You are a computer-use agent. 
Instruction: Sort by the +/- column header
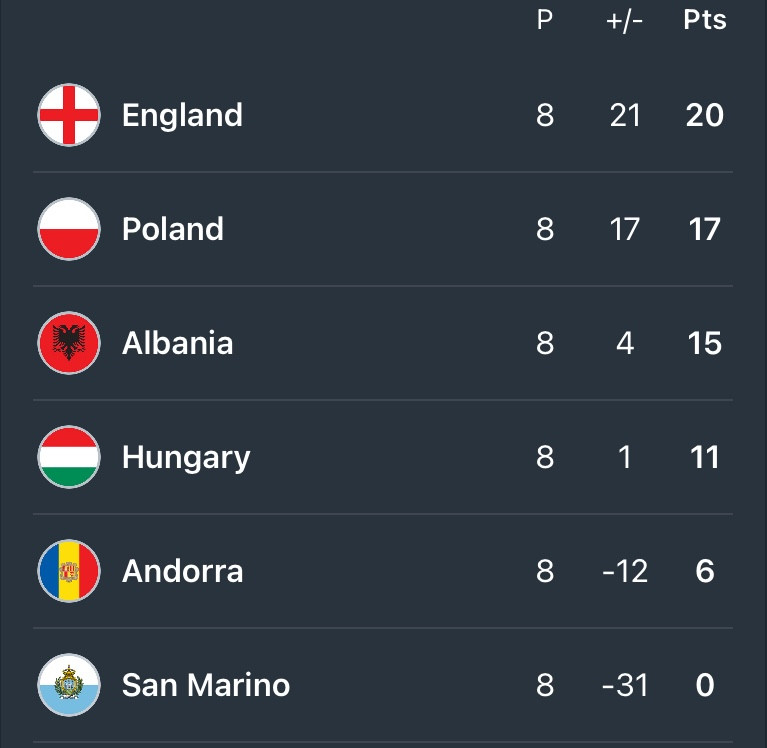625,22
